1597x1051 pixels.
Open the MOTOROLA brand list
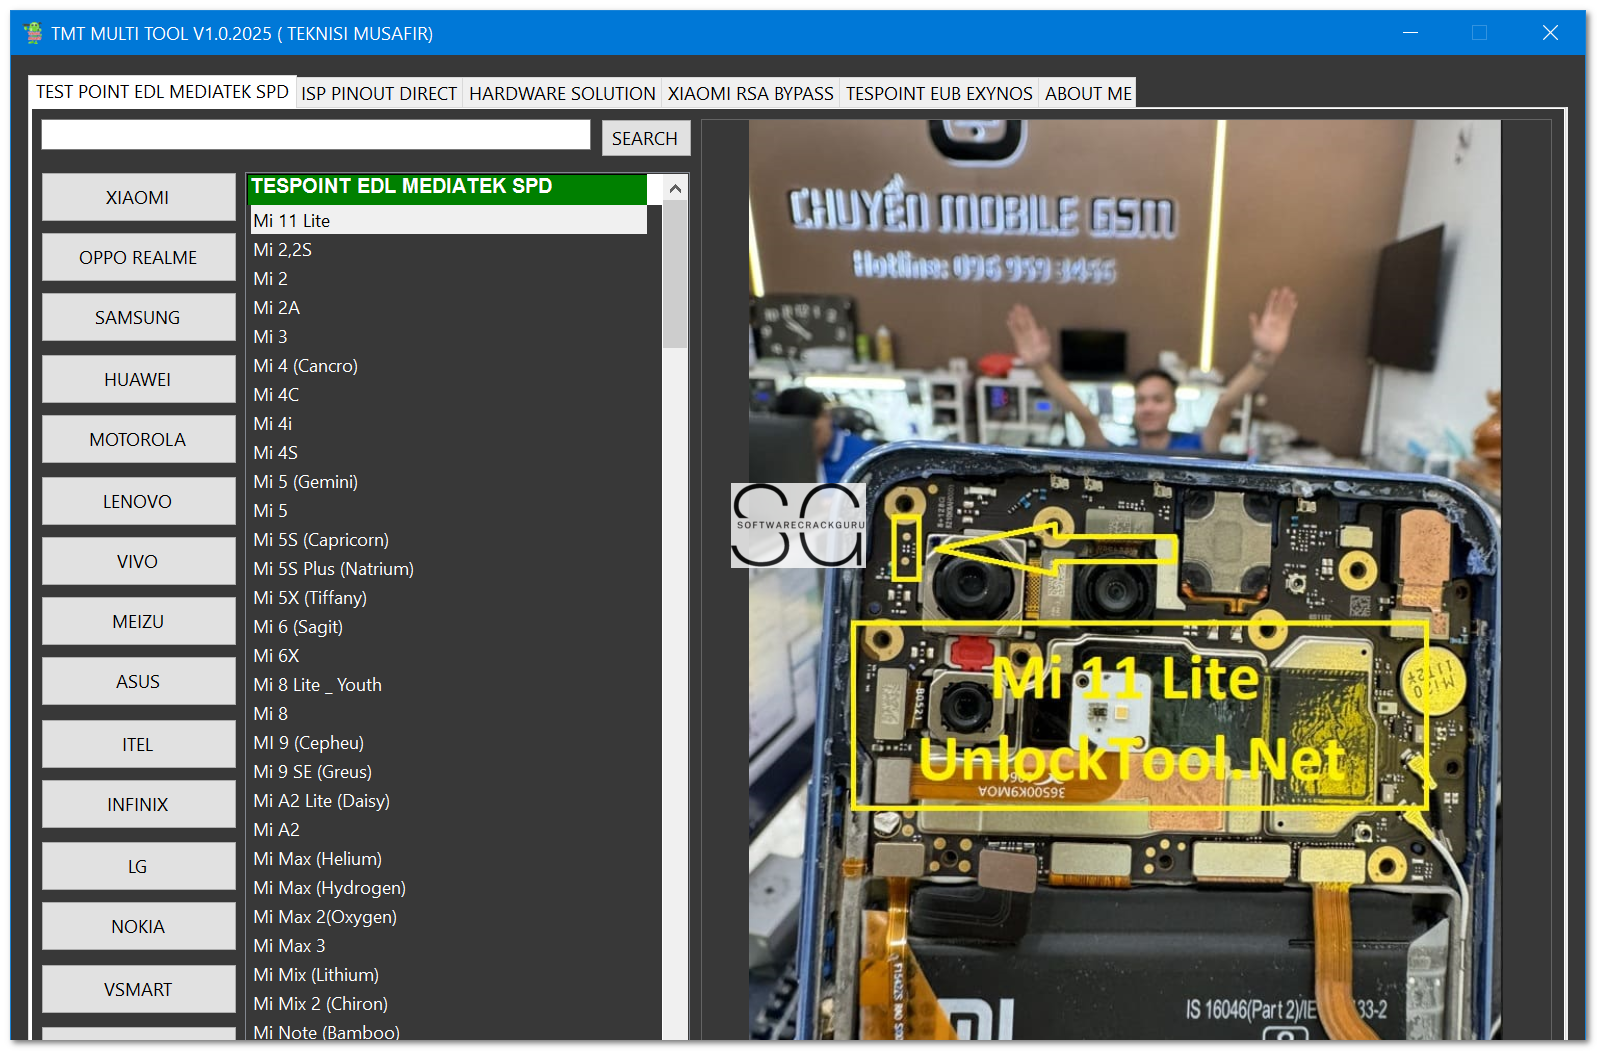tap(138, 439)
